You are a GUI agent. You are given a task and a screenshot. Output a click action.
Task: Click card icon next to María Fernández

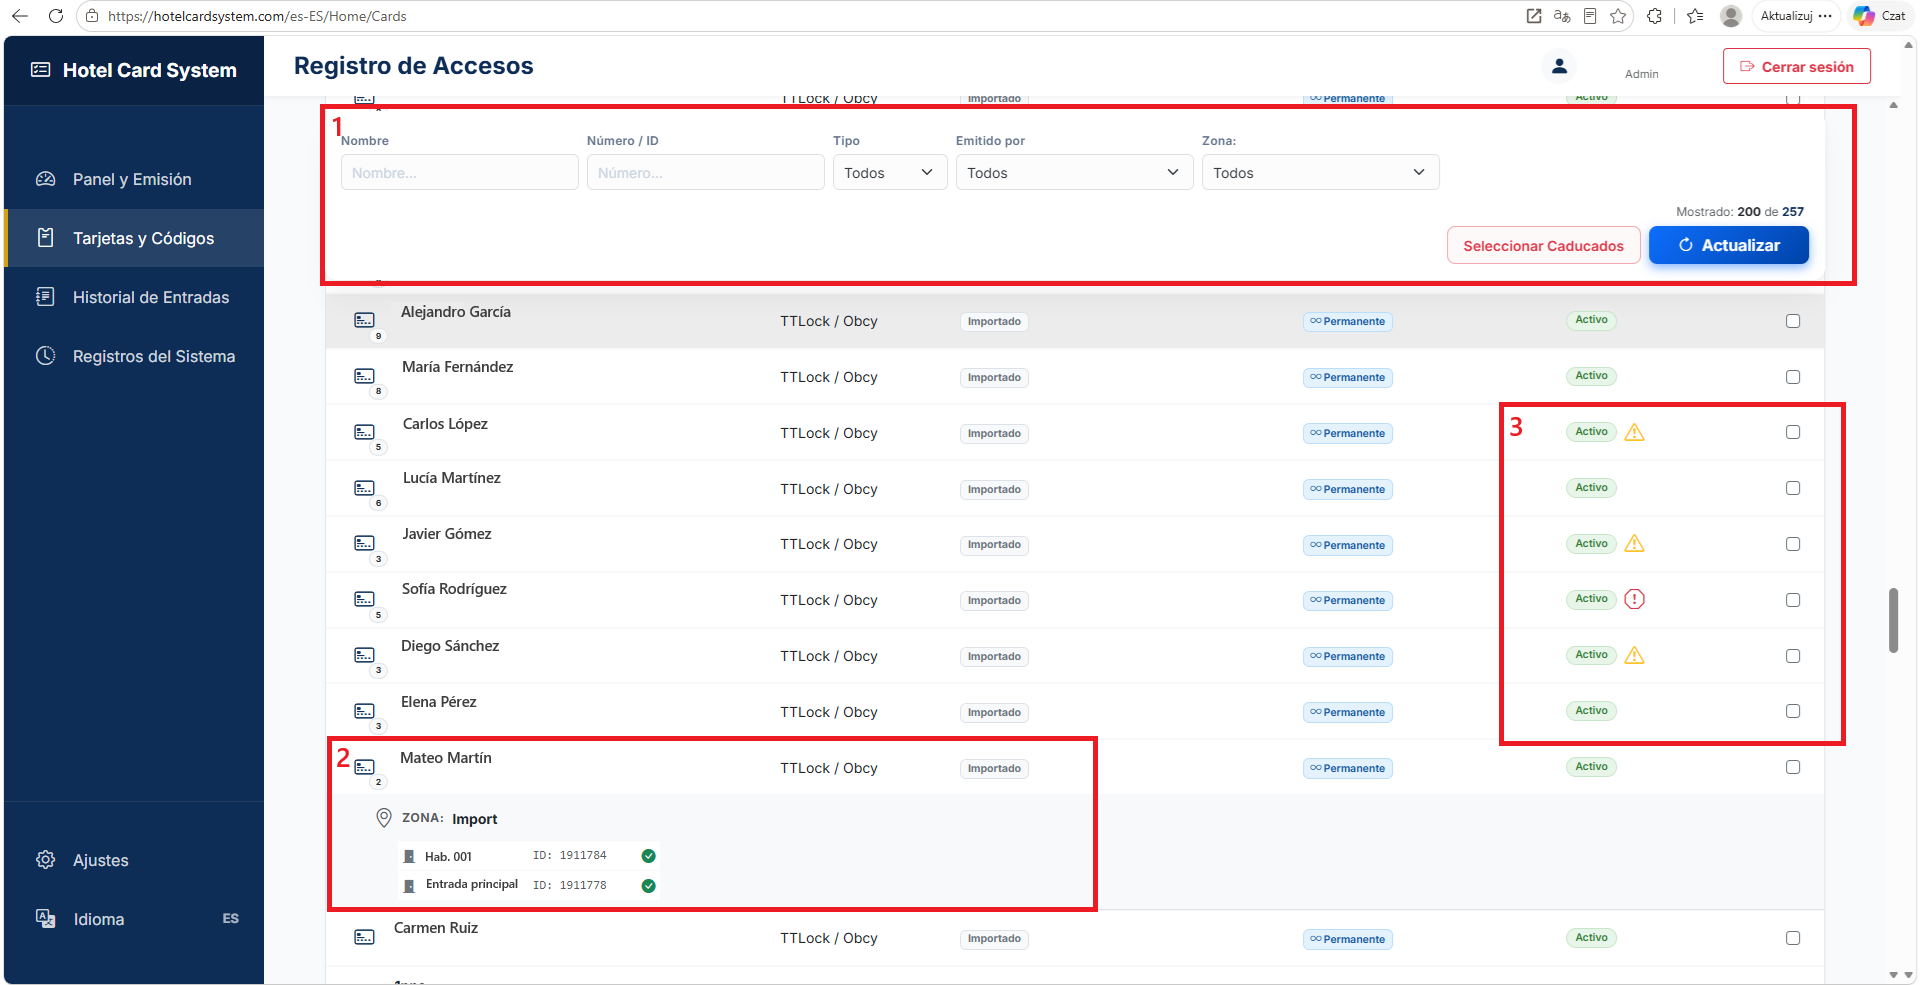click(365, 376)
